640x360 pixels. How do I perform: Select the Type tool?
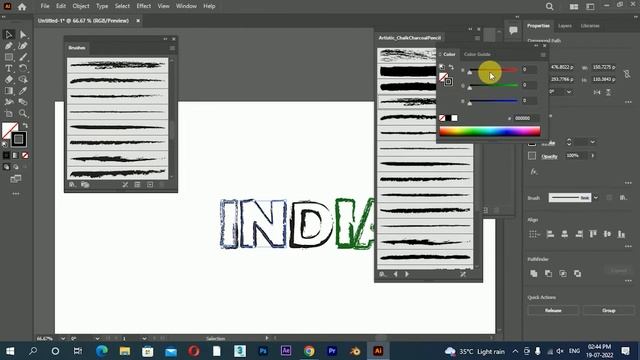9,68
